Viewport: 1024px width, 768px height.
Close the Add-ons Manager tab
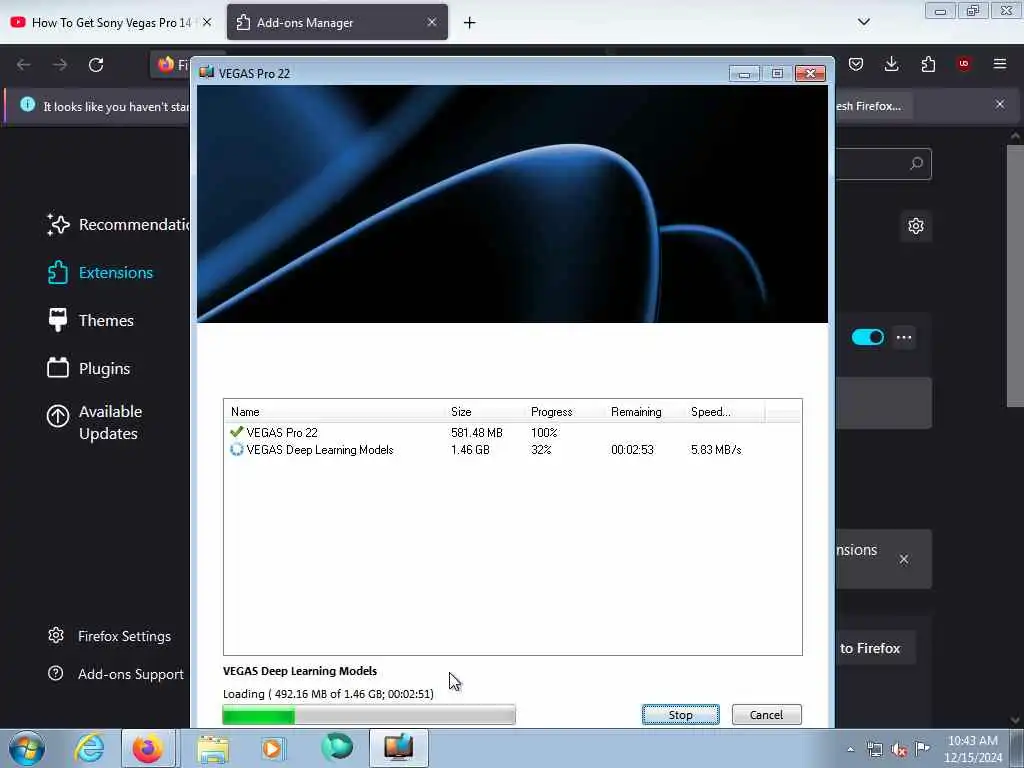coord(432,22)
